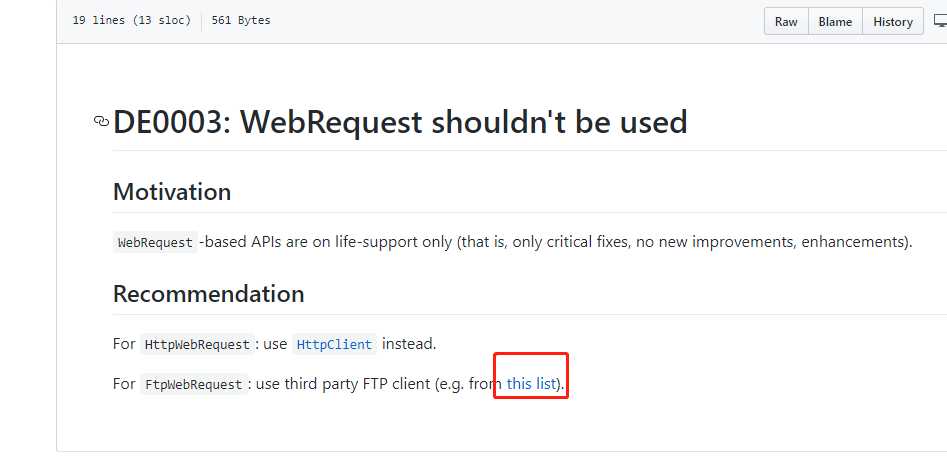Screen dimensions: 947x457
Task: Show the Blame view
Action: (x=835, y=21)
